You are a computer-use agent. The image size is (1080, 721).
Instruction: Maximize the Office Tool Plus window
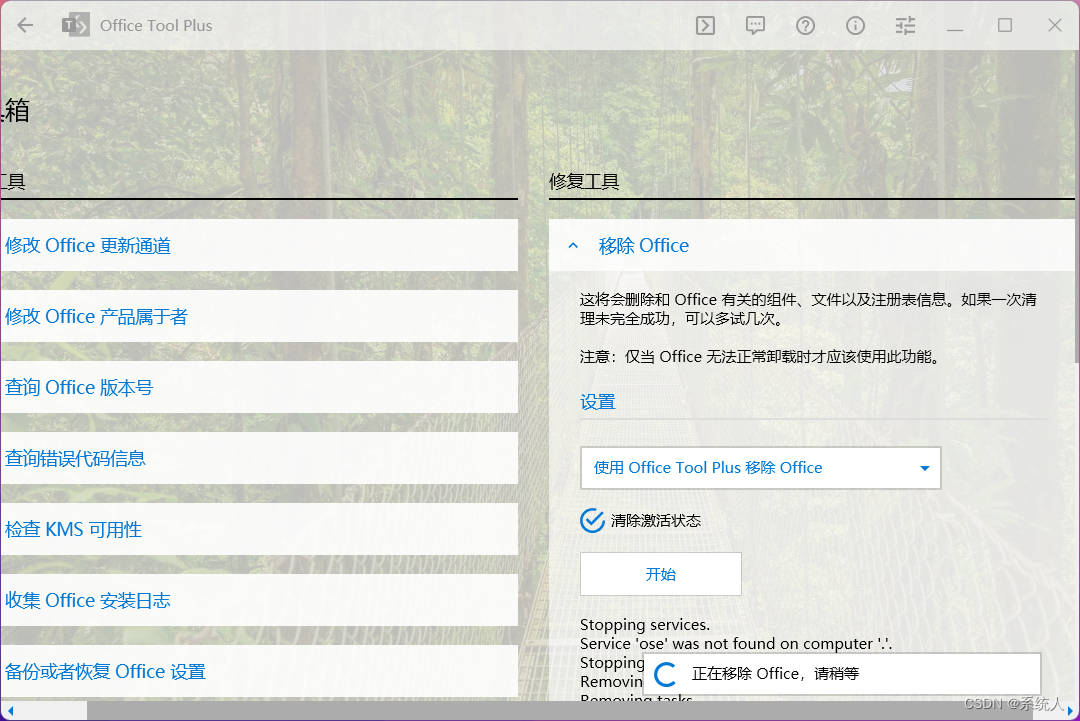[x=1005, y=25]
